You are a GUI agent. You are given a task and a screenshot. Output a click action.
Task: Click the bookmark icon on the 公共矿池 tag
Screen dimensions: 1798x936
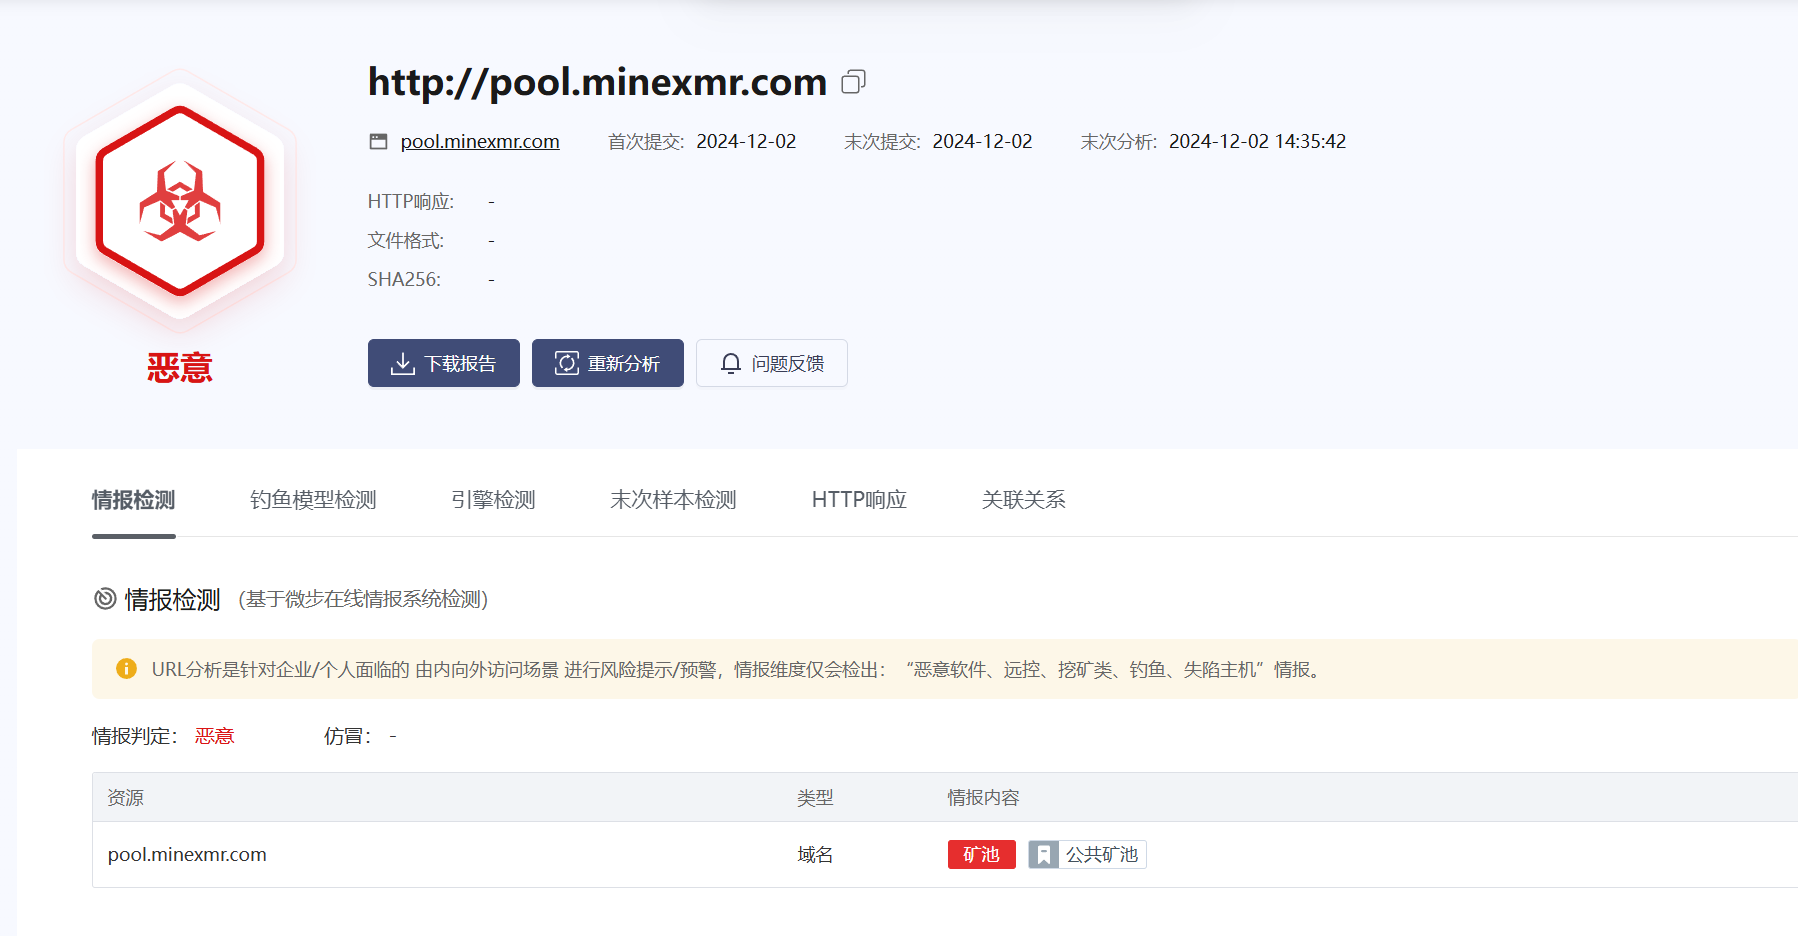1043,855
